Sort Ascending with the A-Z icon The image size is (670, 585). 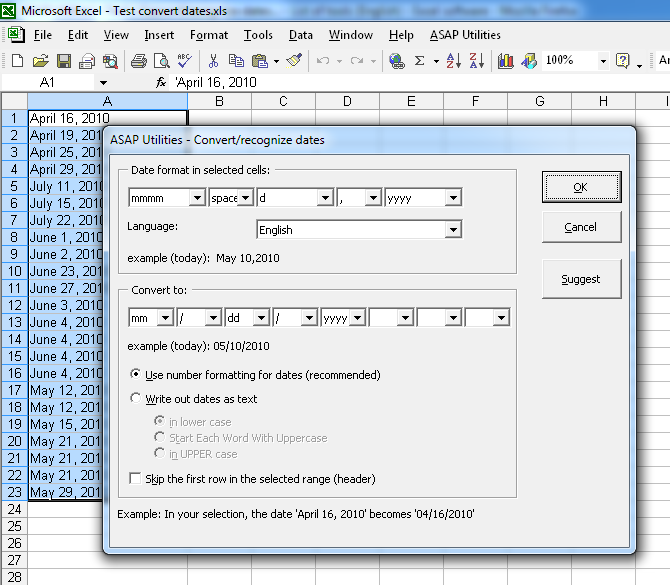[453, 61]
